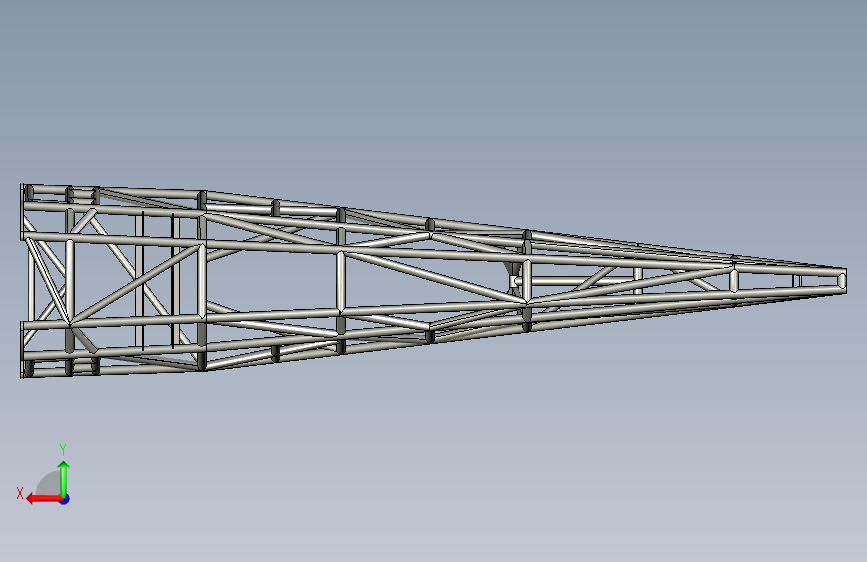The image size is (867, 562).
Task: Click the blue Z axis origin dot
Action: [65, 499]
